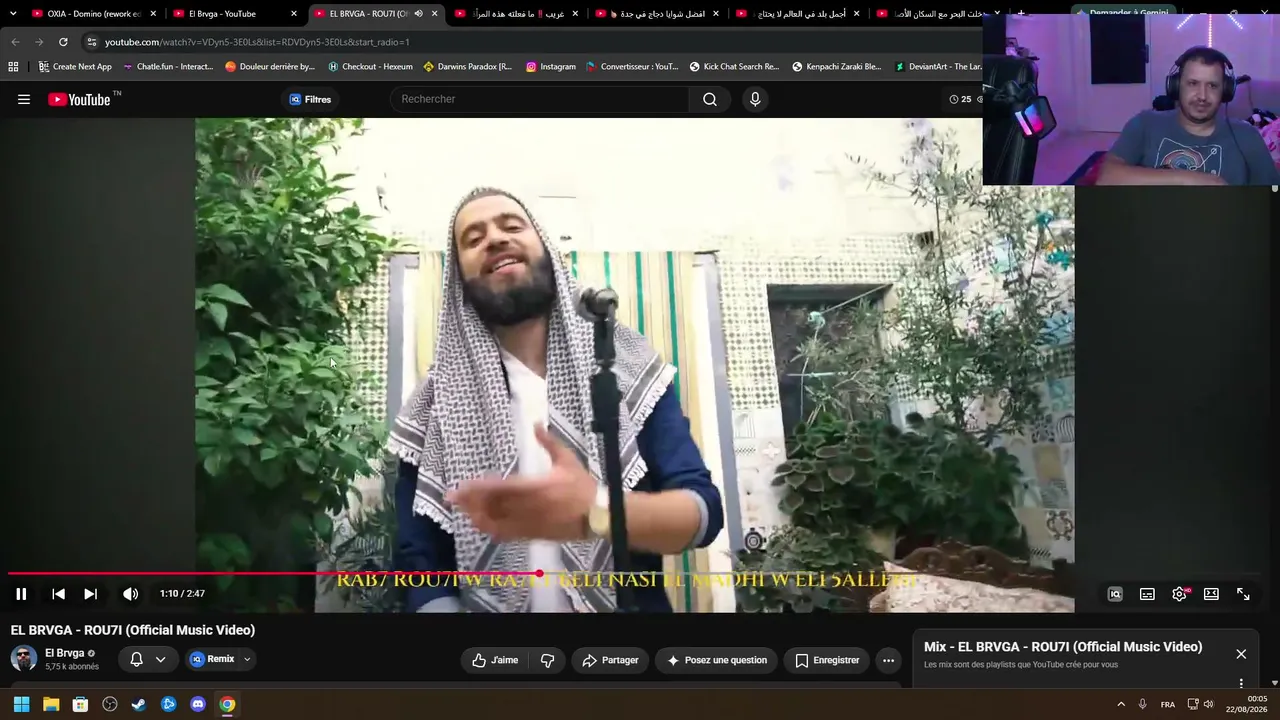Open the Chrome apps grid shortcut
1280x720 pixels.
13,67
